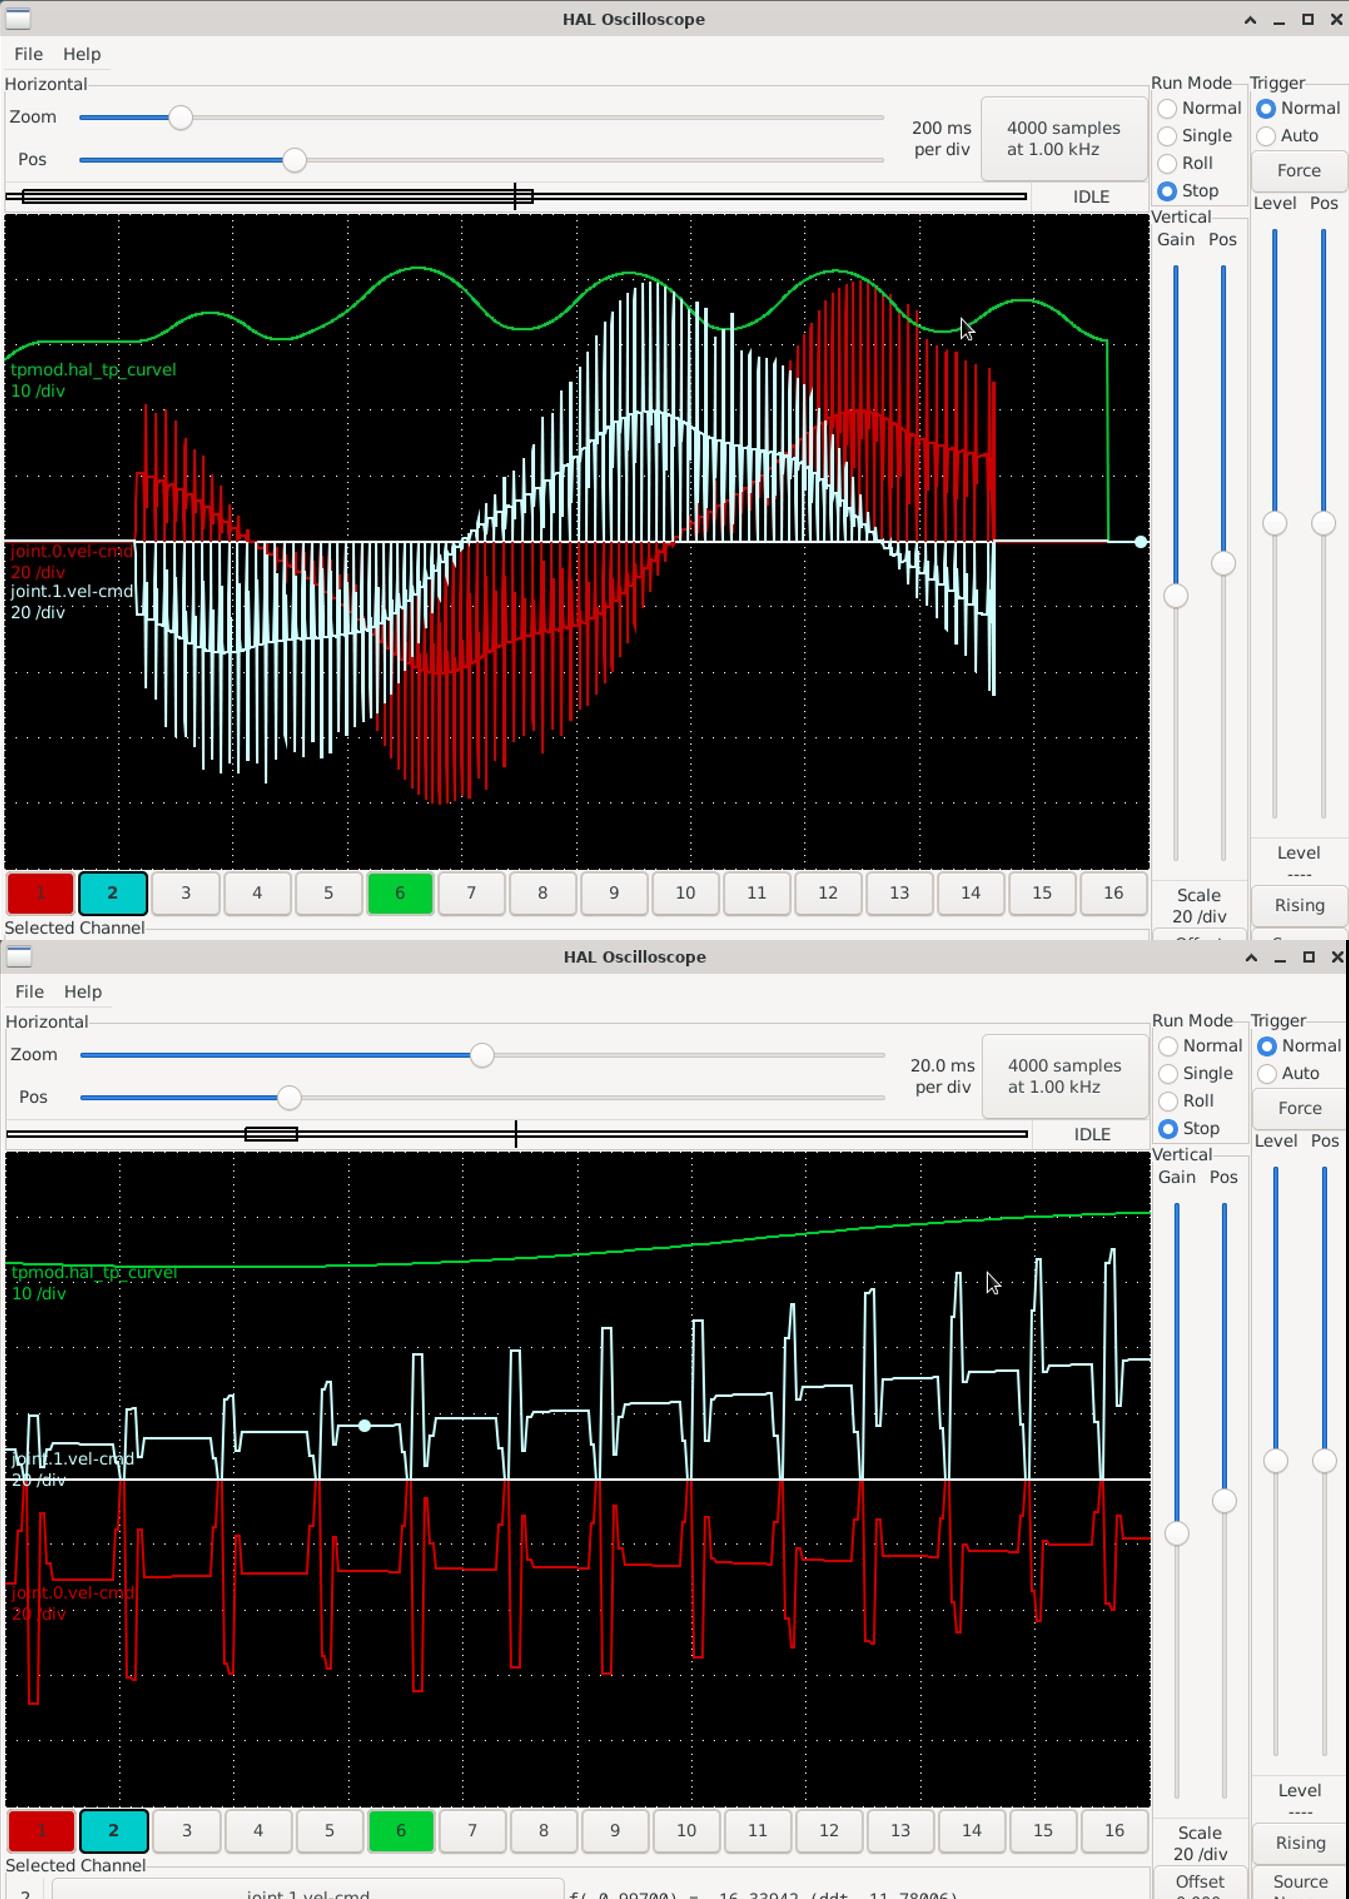Click Source button in bottom window
This screenshot has width=1349, height=1899.
1300,1883
